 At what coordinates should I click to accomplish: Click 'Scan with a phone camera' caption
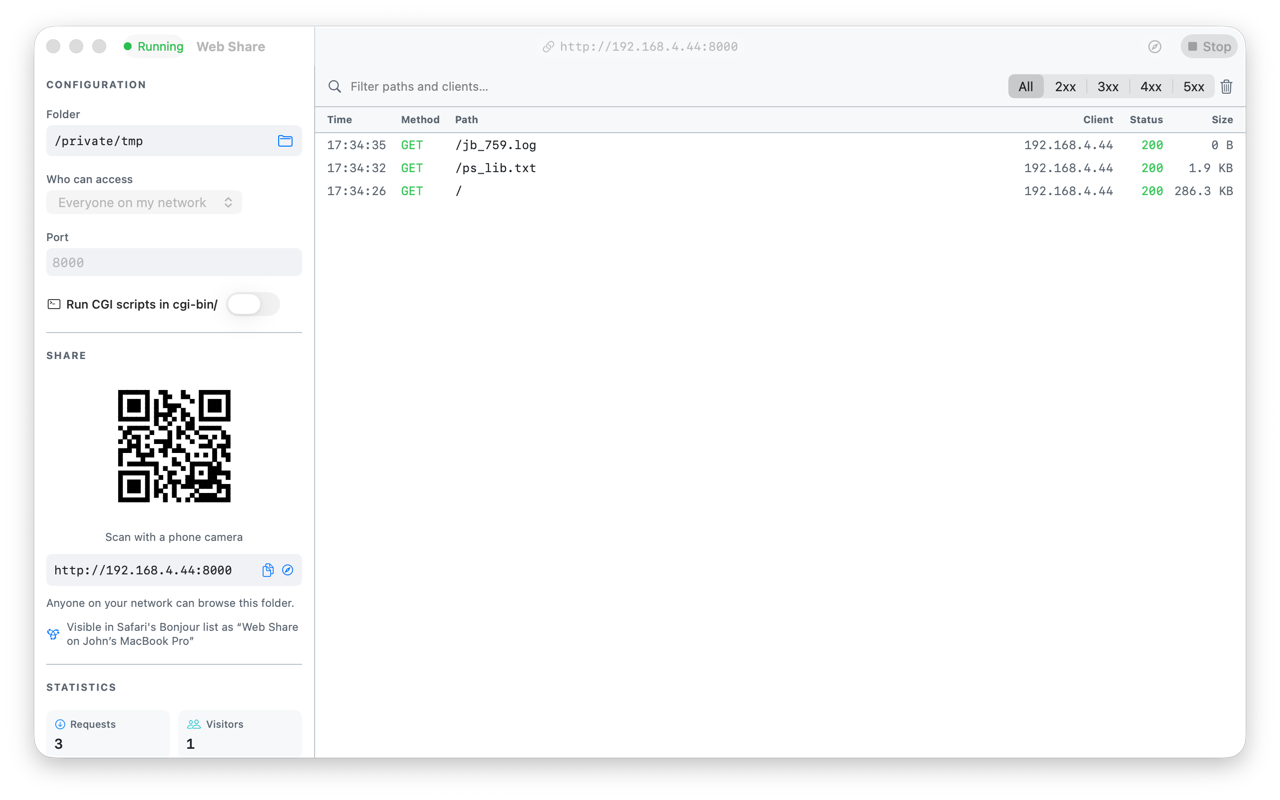[174, 537]
